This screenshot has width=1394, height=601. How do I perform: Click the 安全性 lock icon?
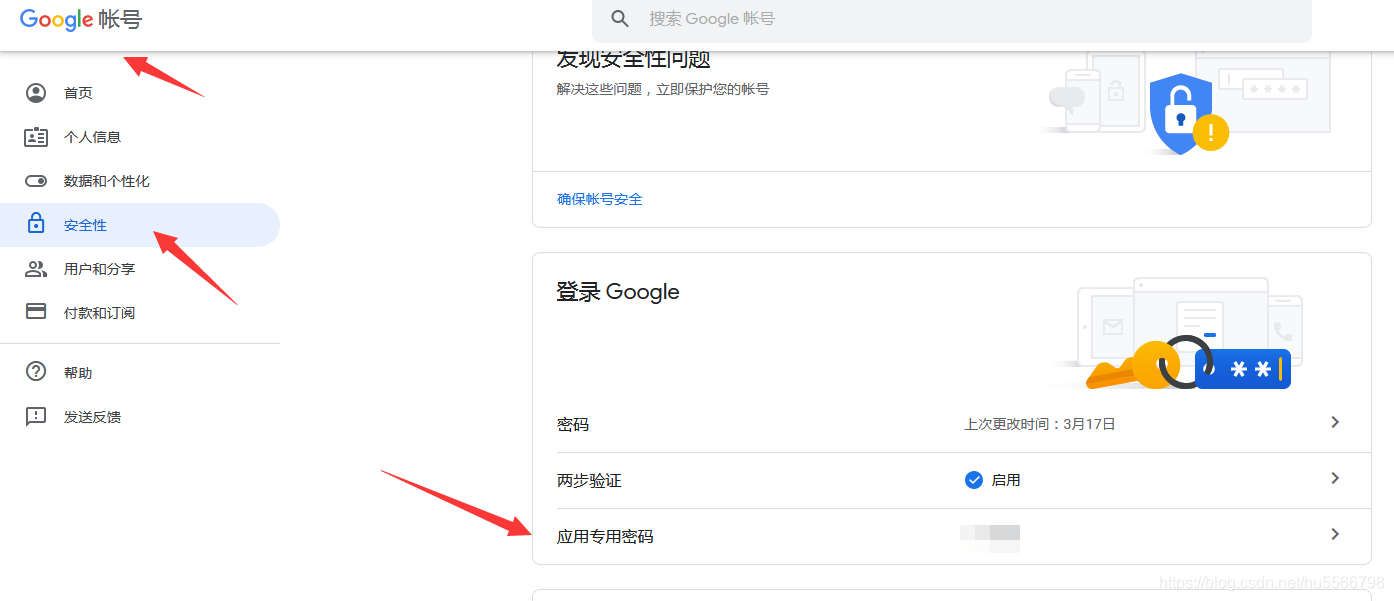coord(36,223)
